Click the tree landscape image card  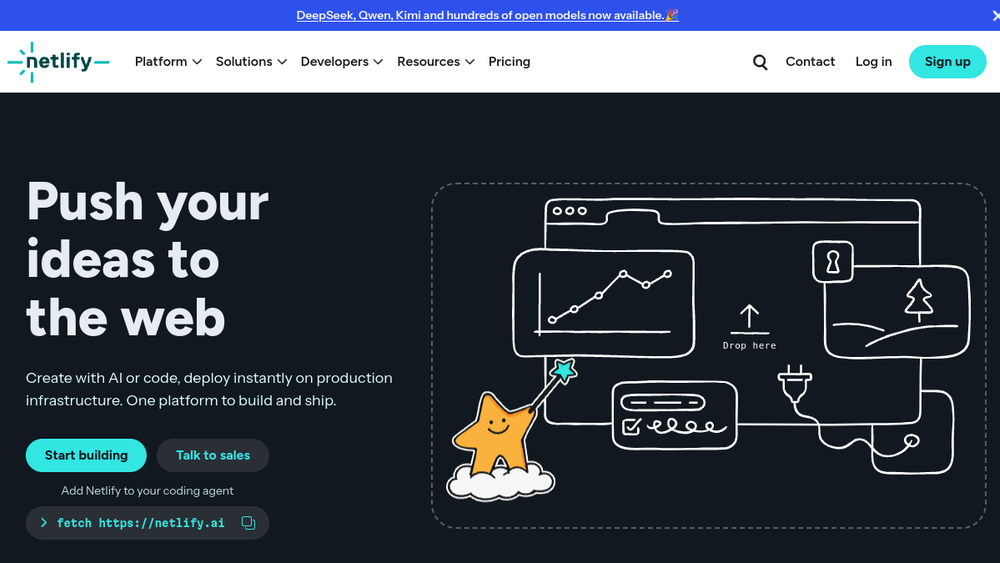pos(897,312)
